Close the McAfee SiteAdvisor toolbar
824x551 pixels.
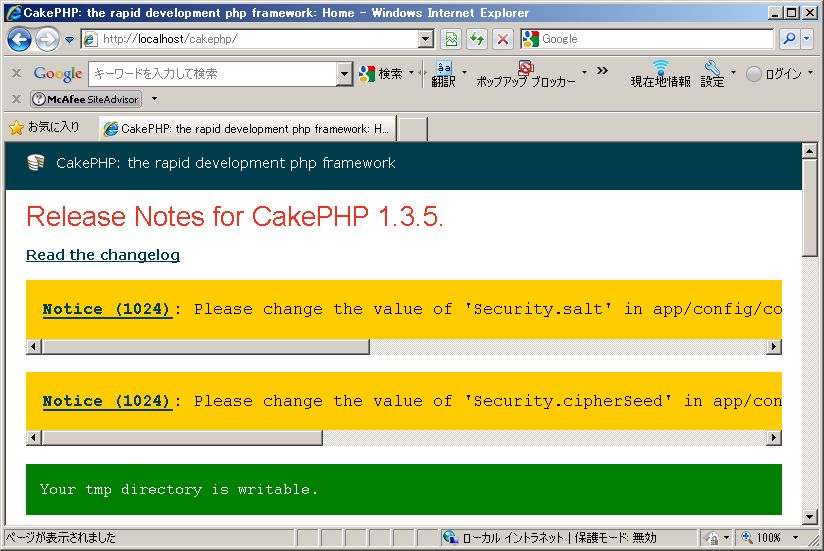coord(17,99)
